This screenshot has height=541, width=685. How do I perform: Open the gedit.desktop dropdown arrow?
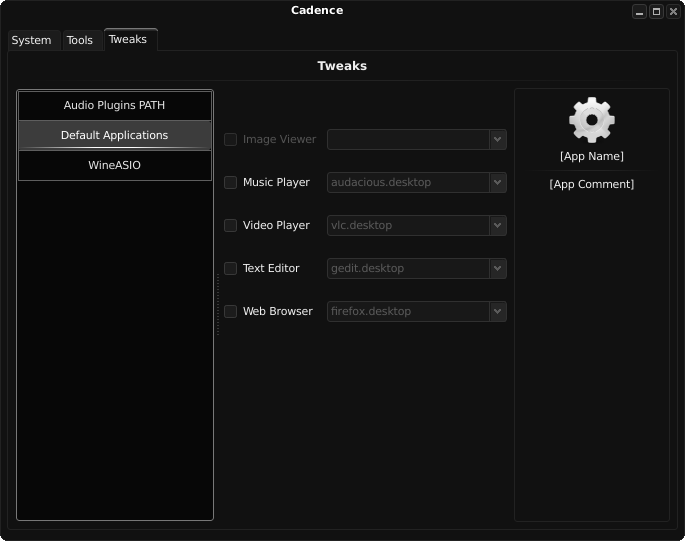pyautogui.click(x=498, y=268)
